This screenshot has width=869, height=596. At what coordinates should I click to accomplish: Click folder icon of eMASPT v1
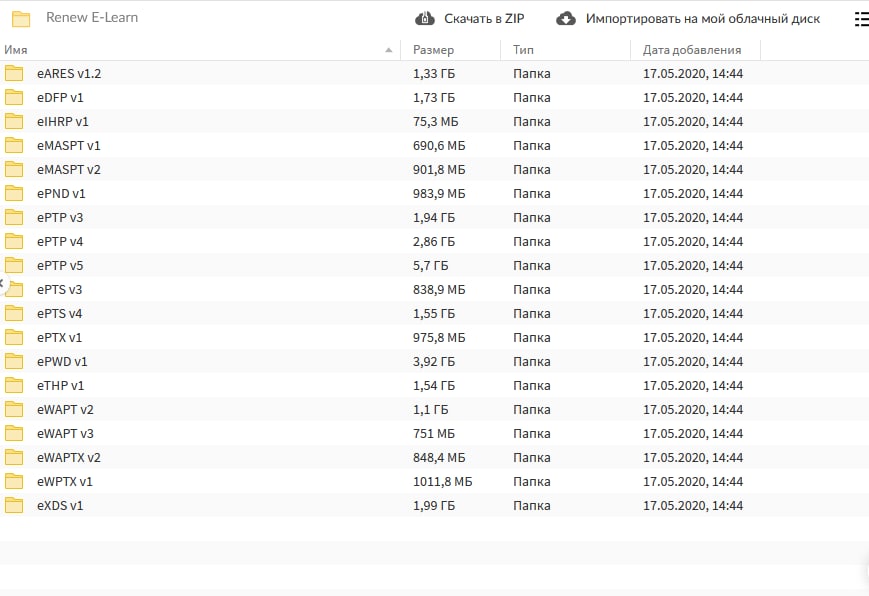[x=14, y=145]
